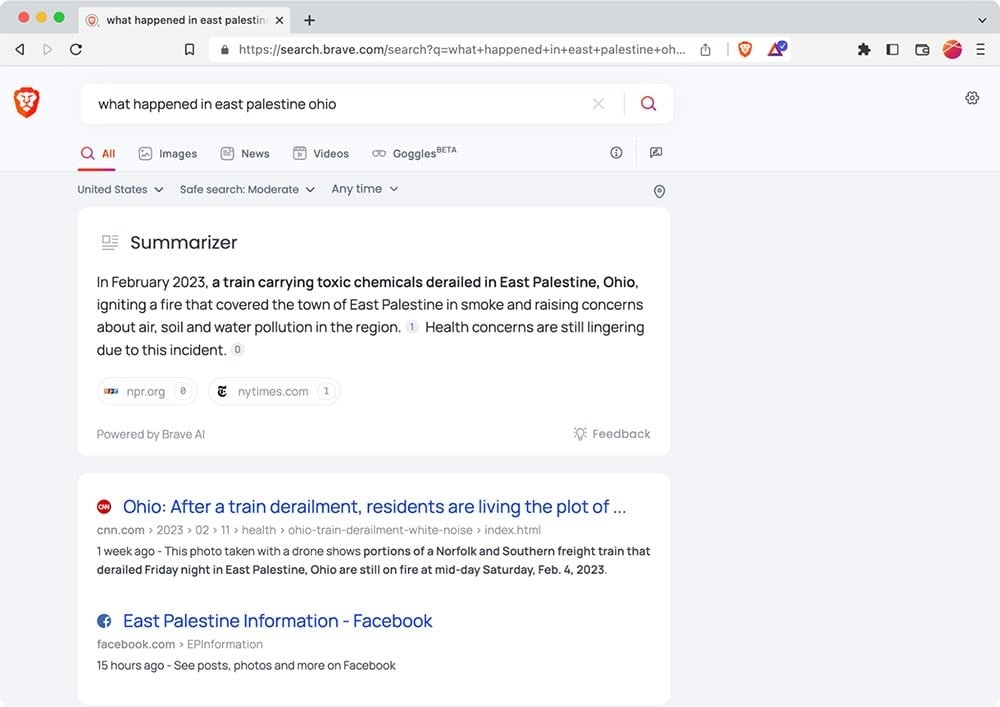1000x707 pixels.
Task: Bookmark this page icon
Action: 189,49
